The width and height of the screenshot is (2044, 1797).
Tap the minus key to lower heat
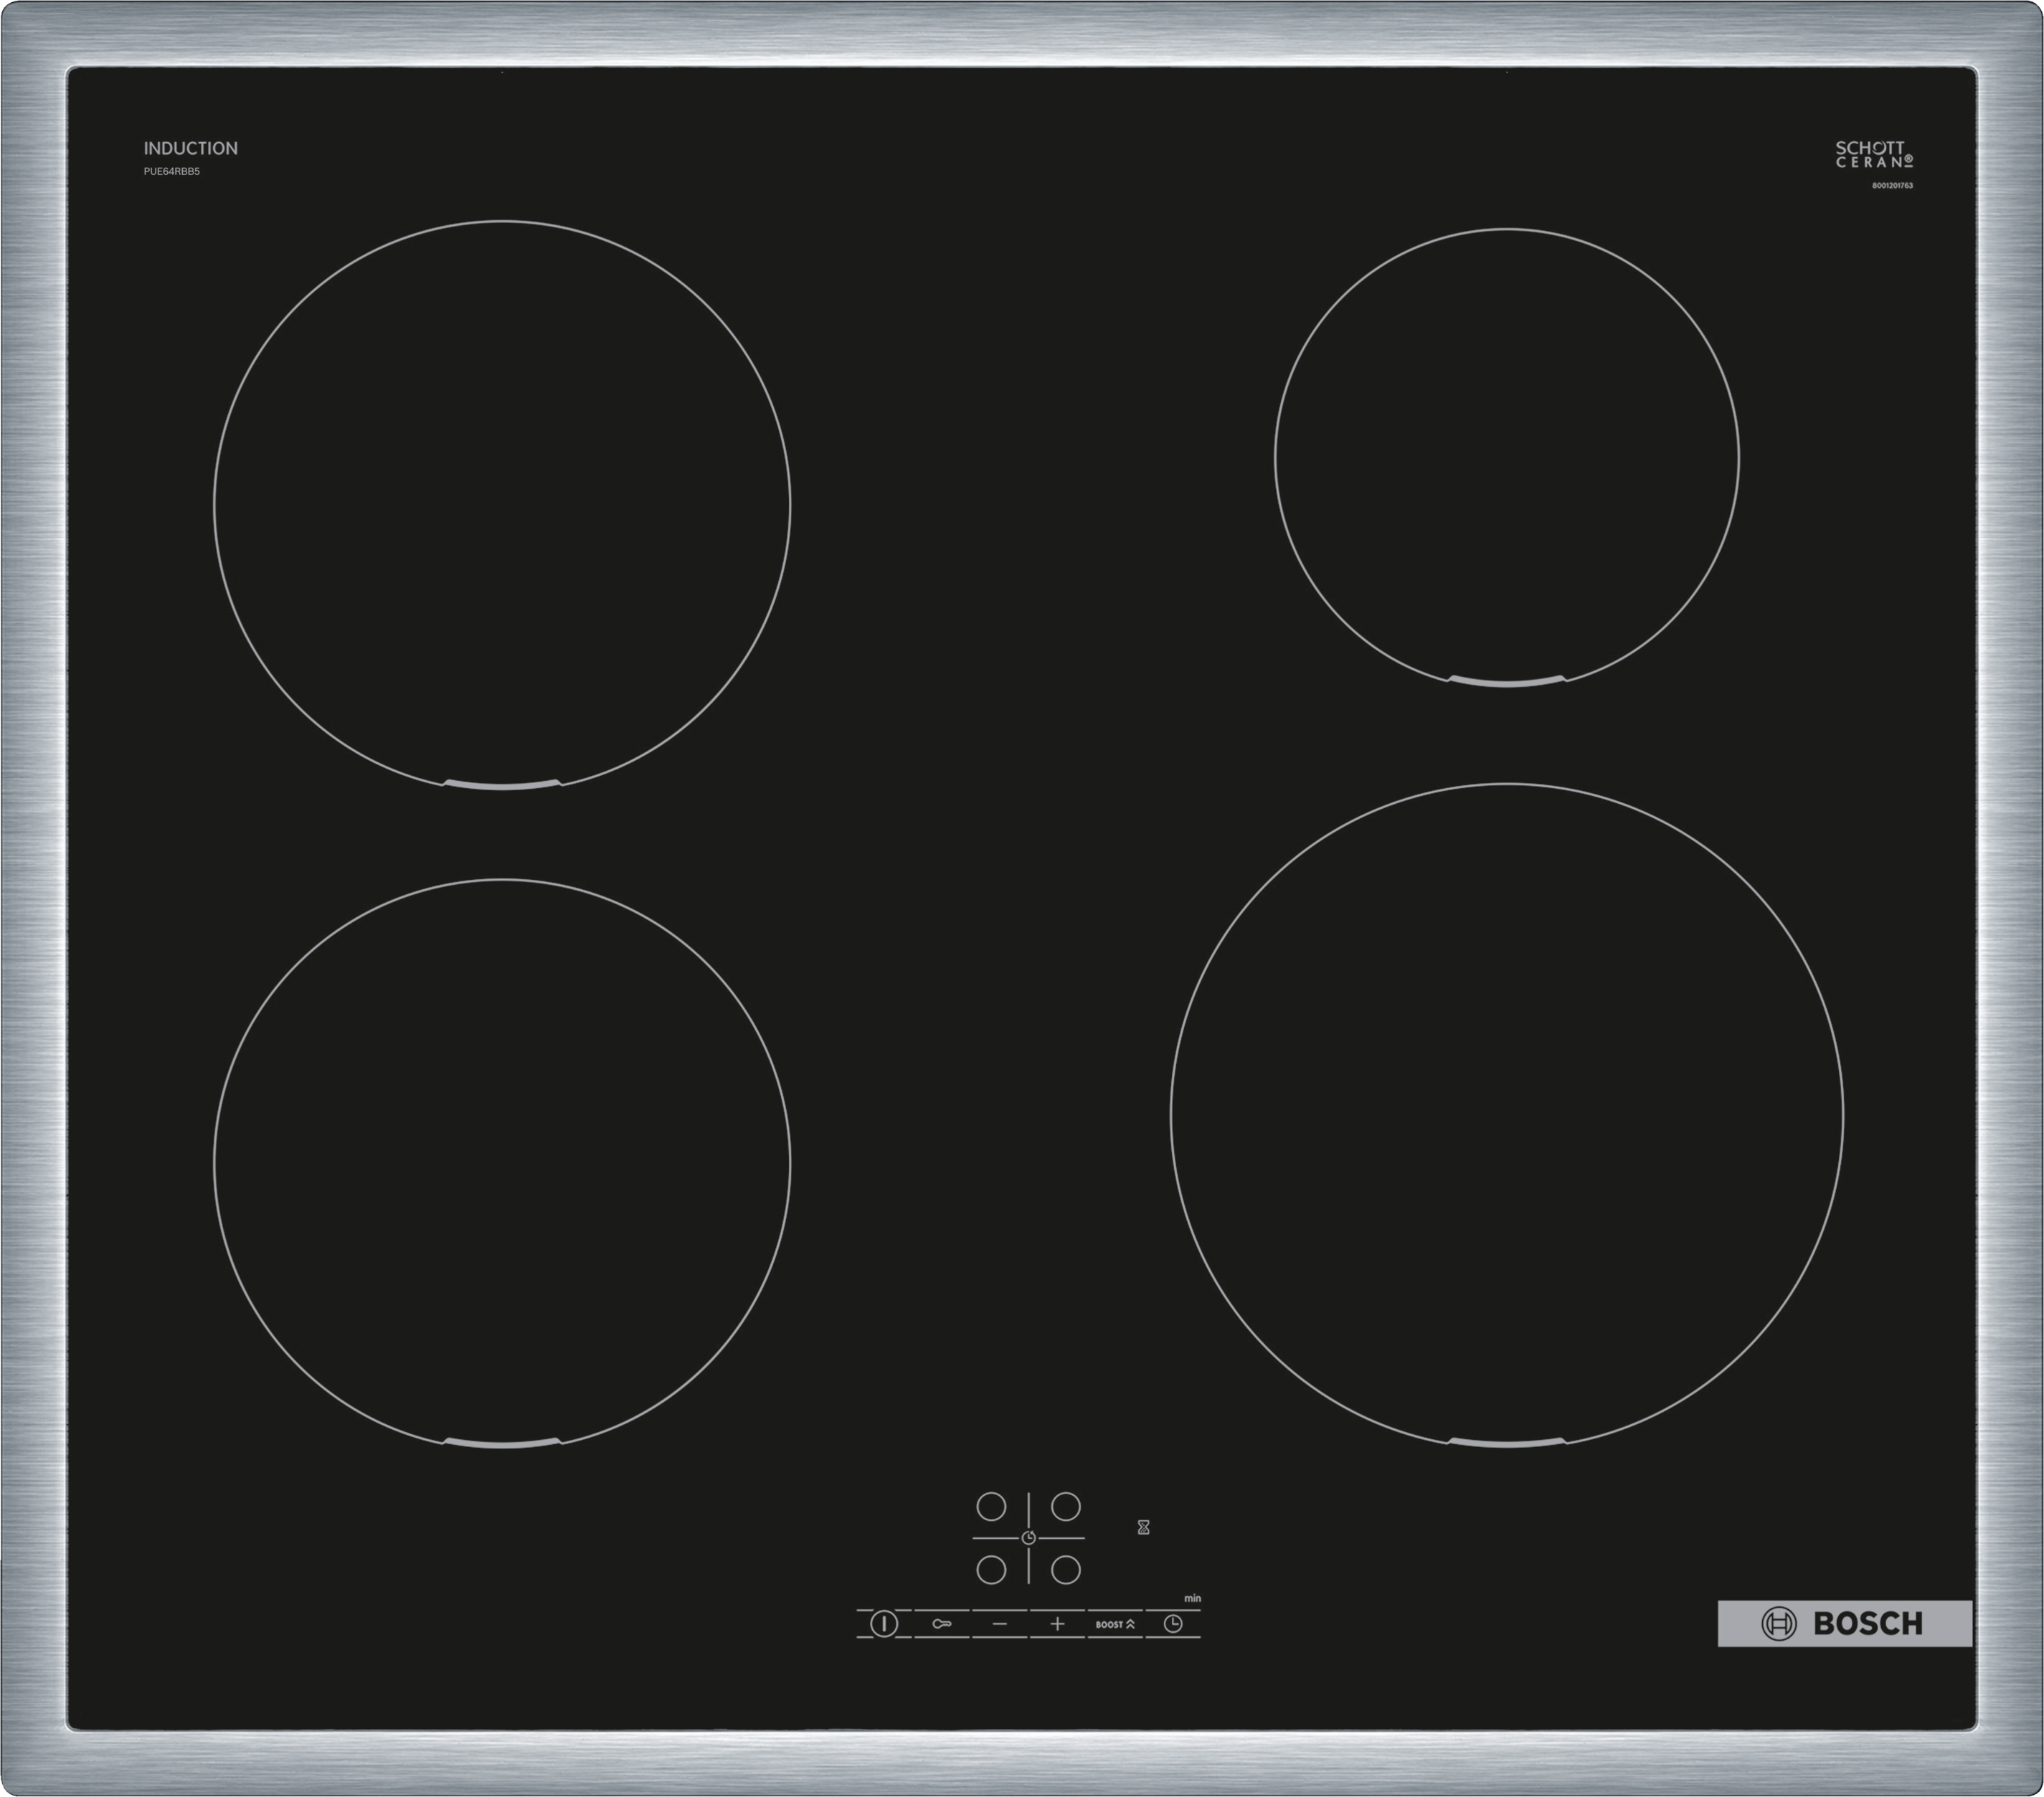point(999,1623)
